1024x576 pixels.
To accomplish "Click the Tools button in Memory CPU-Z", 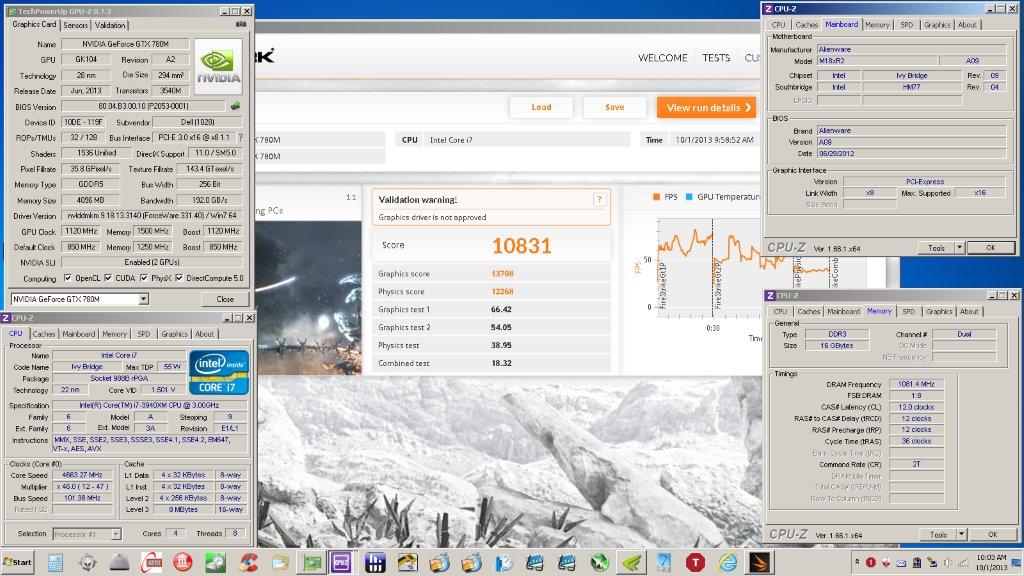I will [938, 534].
